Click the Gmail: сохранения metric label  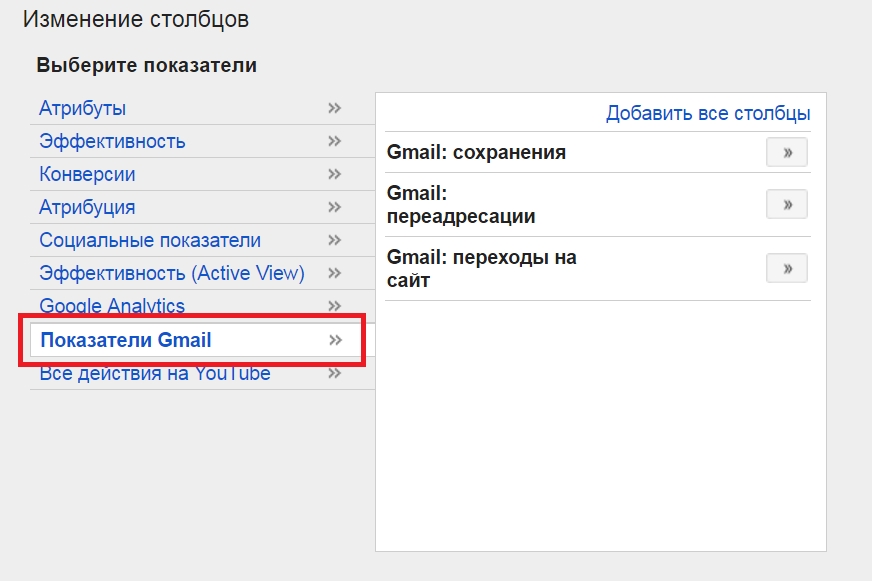[x=476, y=153]
